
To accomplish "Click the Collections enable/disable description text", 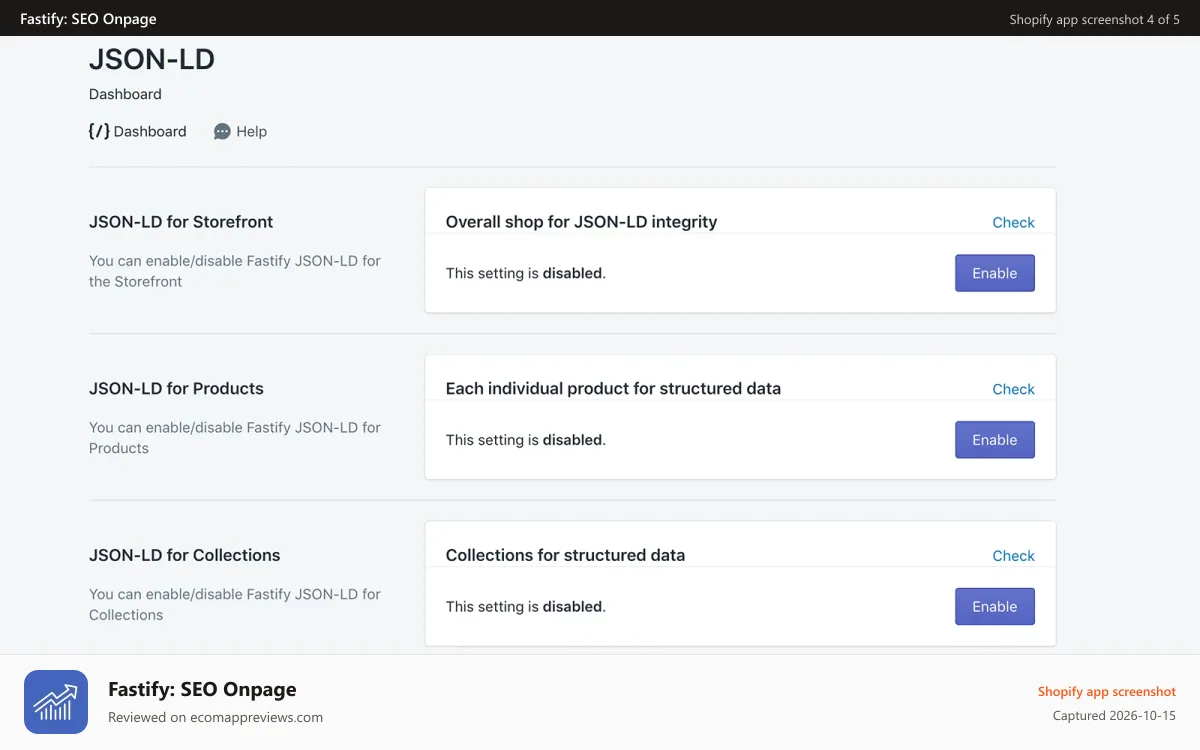I will [235, 604].
